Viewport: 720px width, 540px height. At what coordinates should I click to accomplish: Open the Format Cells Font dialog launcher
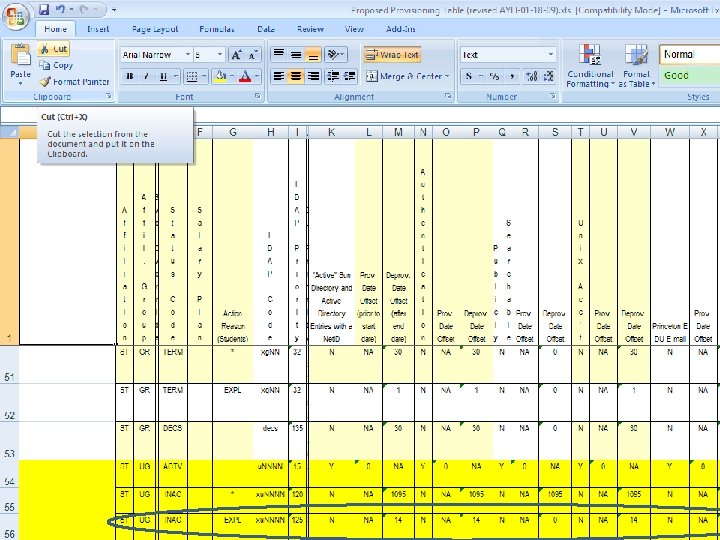pyautogui.click(x=258, y=96)
